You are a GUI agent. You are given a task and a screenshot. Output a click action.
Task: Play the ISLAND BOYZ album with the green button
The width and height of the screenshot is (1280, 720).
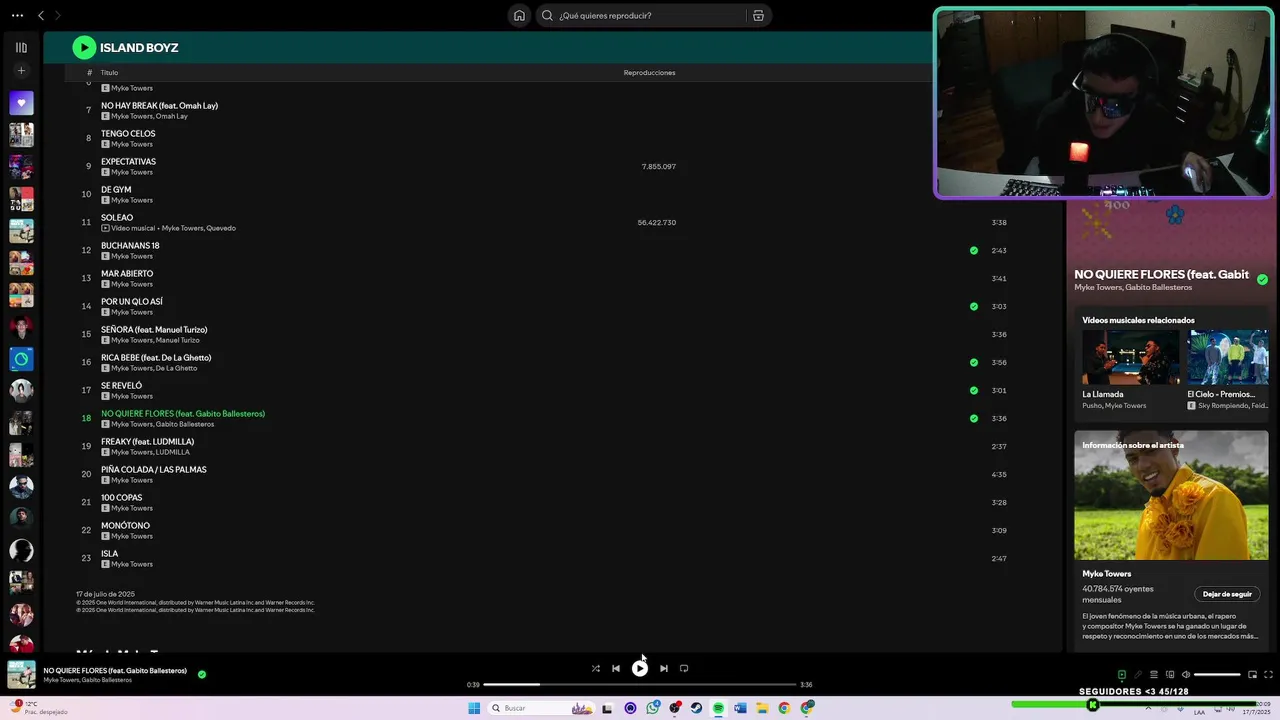click(84, 47)
